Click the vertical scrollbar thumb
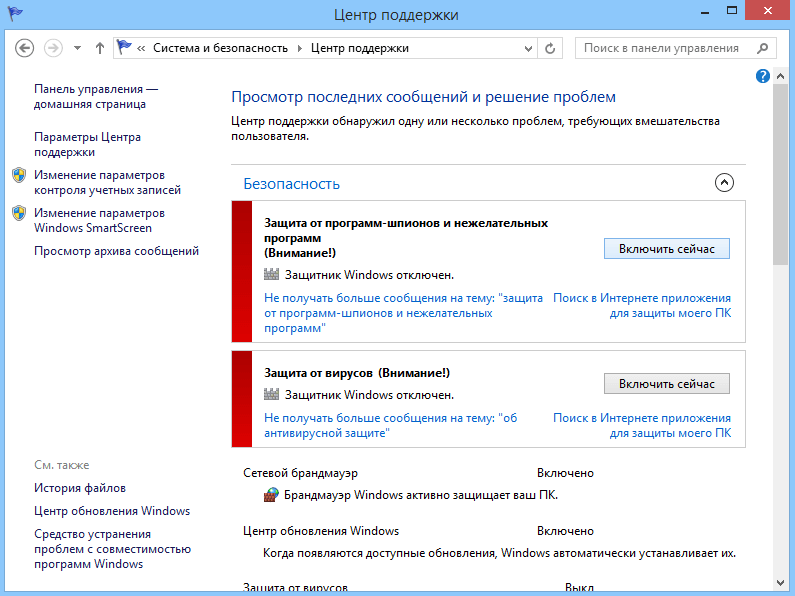The width and height of the screenshot is (795, 596). click(781, 174)
